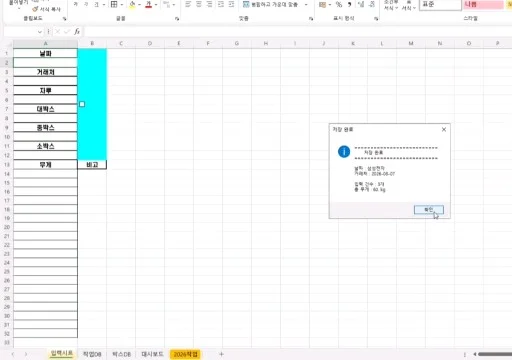Switch to 작업DB sheet tab
Viewport: 512px width, 360px height.
tap(92, 354)
